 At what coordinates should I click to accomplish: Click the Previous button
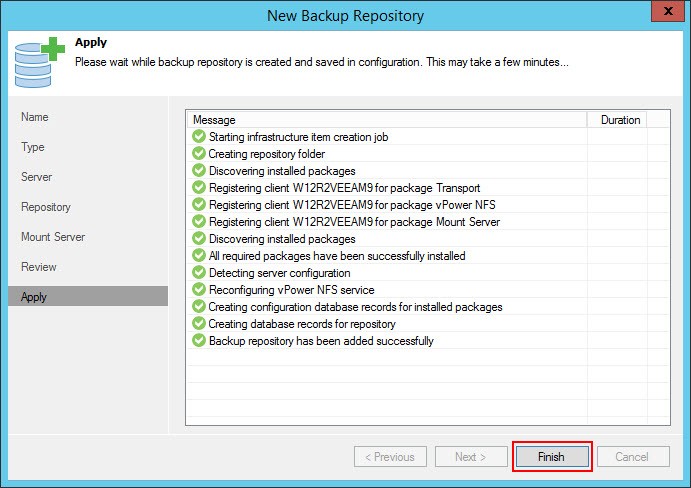[x=390, y=457]
